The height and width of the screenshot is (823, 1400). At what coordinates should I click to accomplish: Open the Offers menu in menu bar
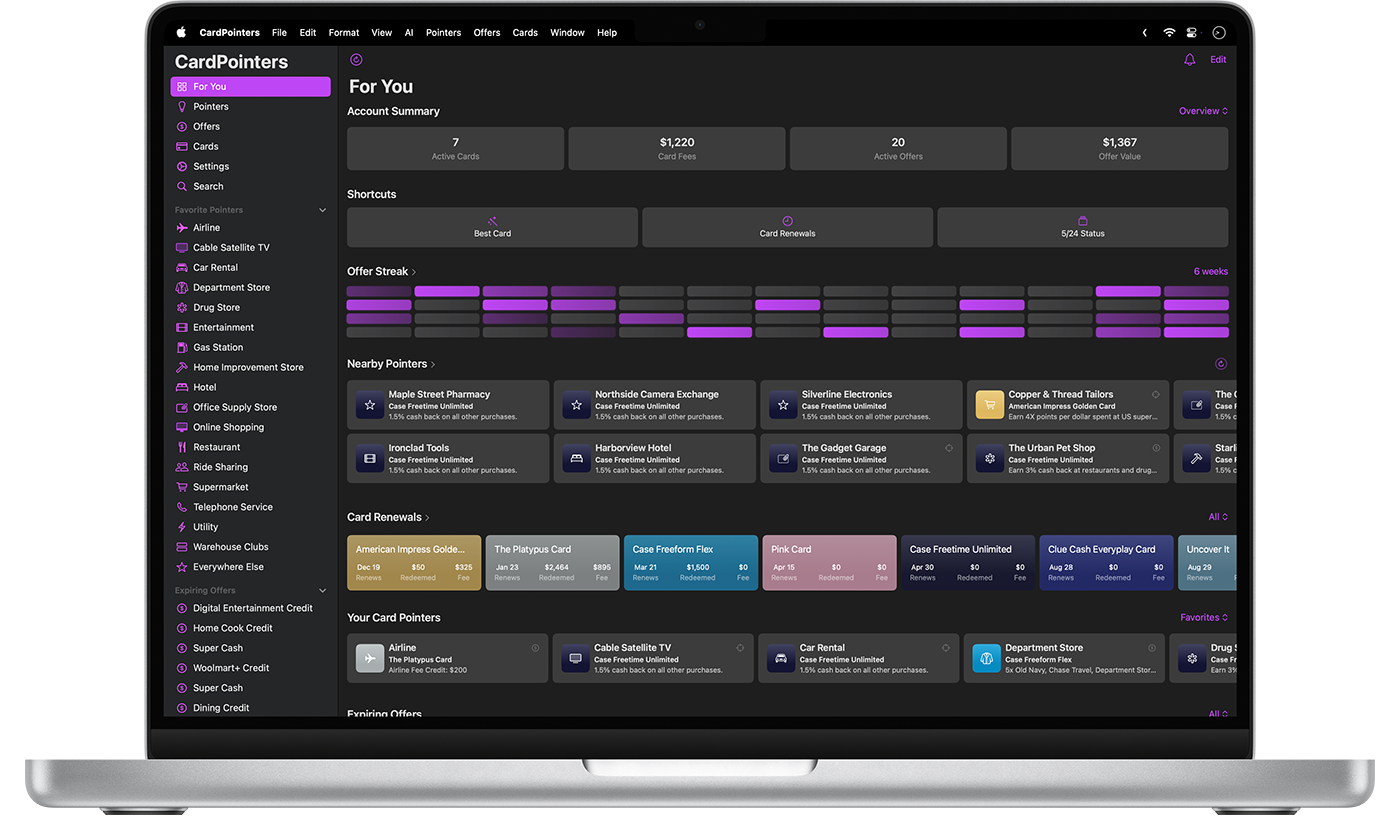click(487, 33)
